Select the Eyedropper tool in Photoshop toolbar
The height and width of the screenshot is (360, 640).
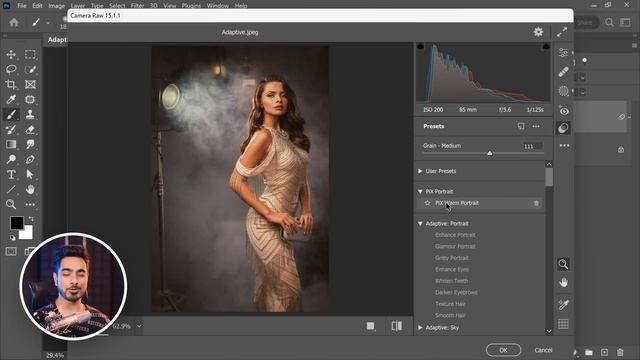(x=11, y=100)
